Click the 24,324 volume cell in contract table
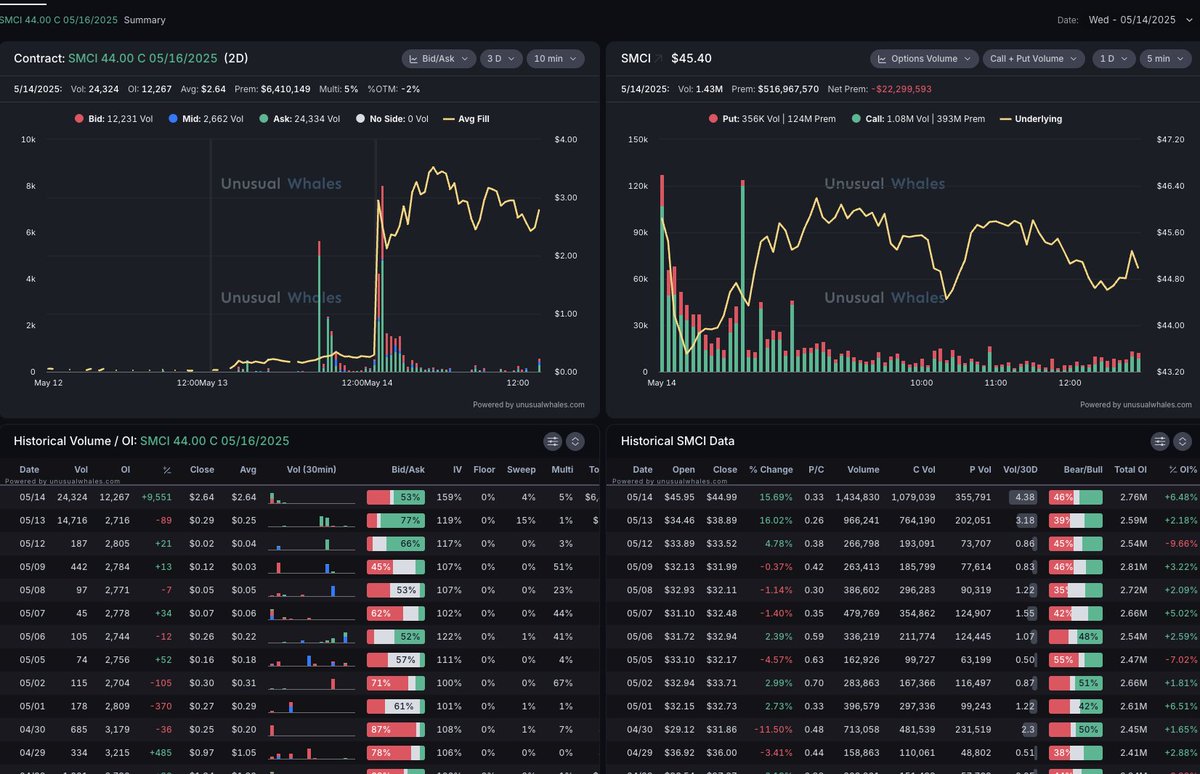This screenshot has height=774, width=1200. 72,497
